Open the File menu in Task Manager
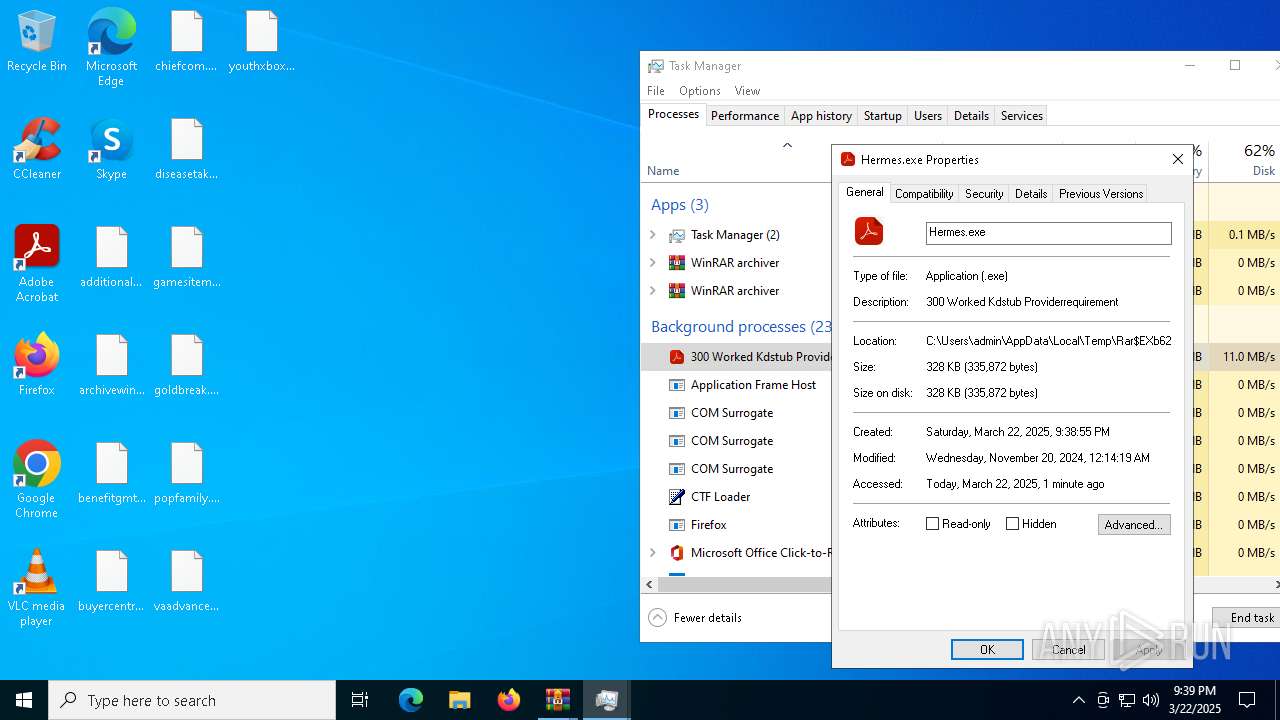Screen dimensions: 1280x720 656,91
